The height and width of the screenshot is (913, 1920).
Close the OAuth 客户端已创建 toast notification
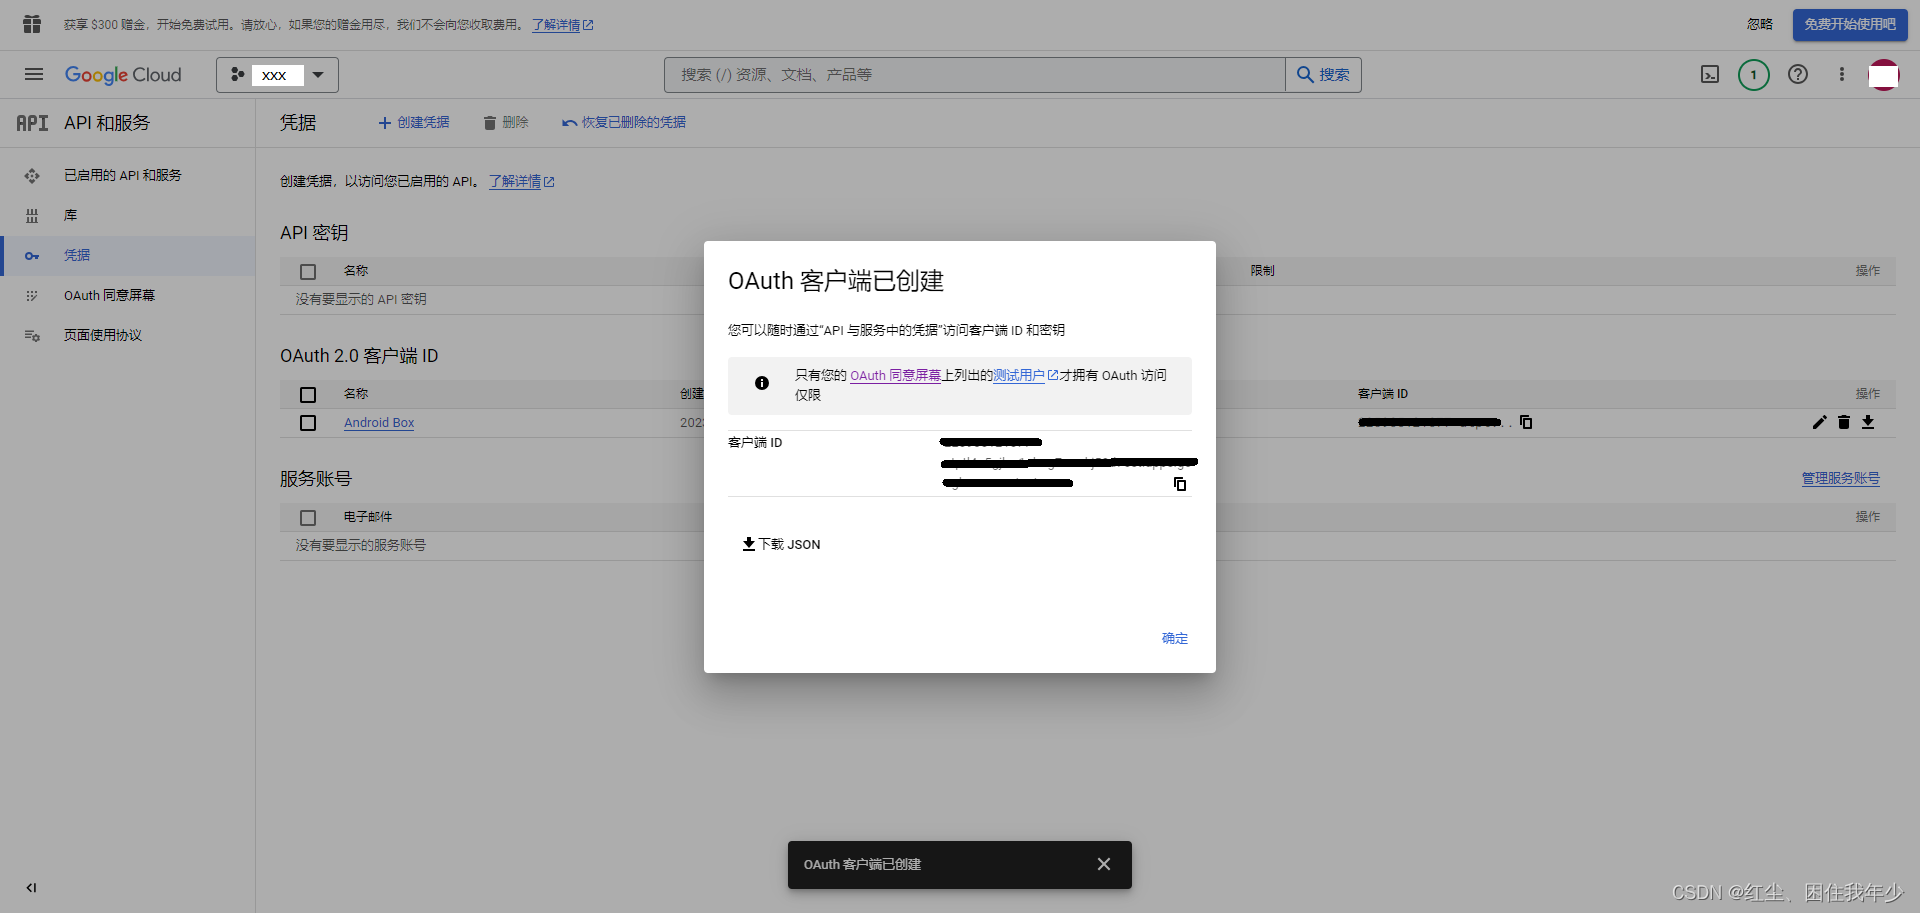coord(1104,864)
